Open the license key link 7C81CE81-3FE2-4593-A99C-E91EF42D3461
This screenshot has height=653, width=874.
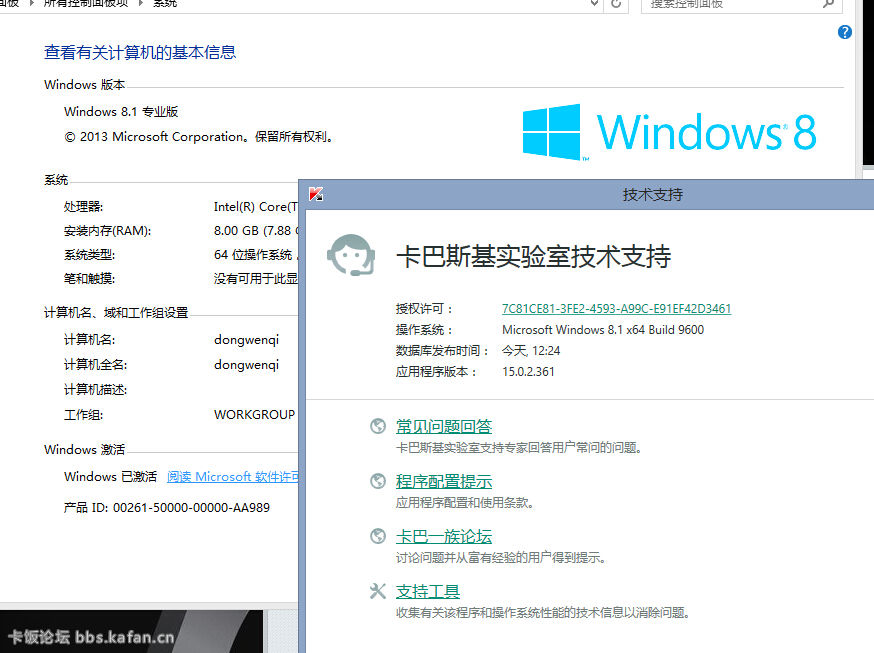point(616,309)
